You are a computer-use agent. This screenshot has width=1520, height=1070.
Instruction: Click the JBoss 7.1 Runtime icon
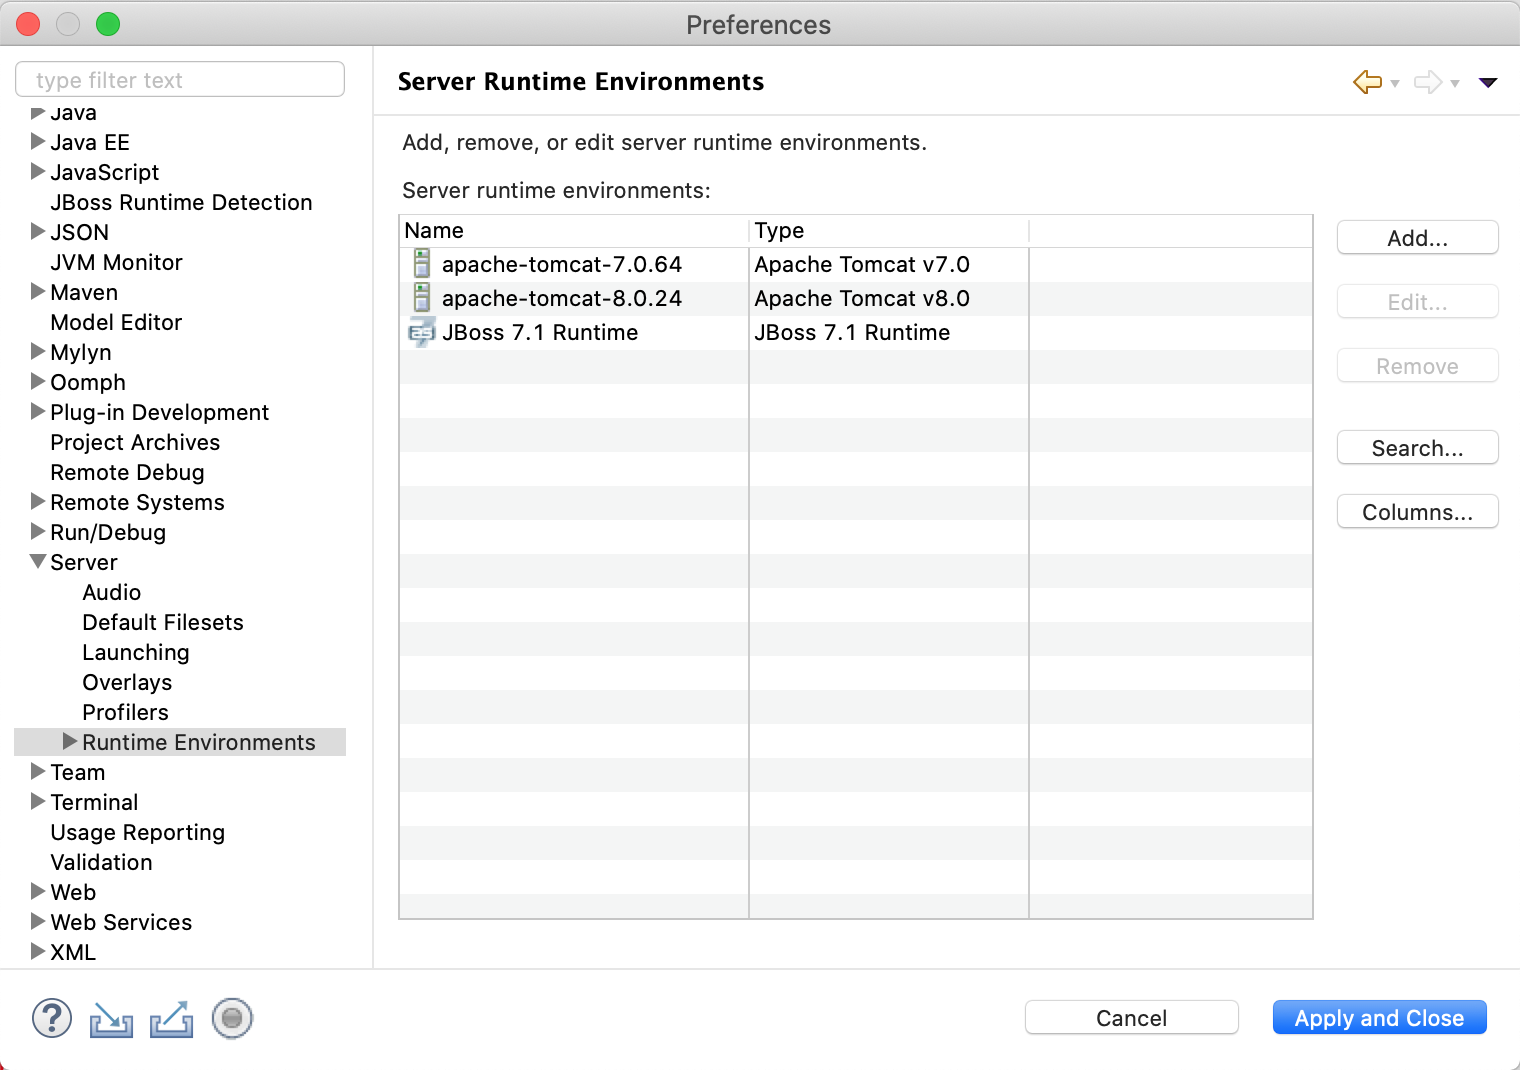coord(422,332)
